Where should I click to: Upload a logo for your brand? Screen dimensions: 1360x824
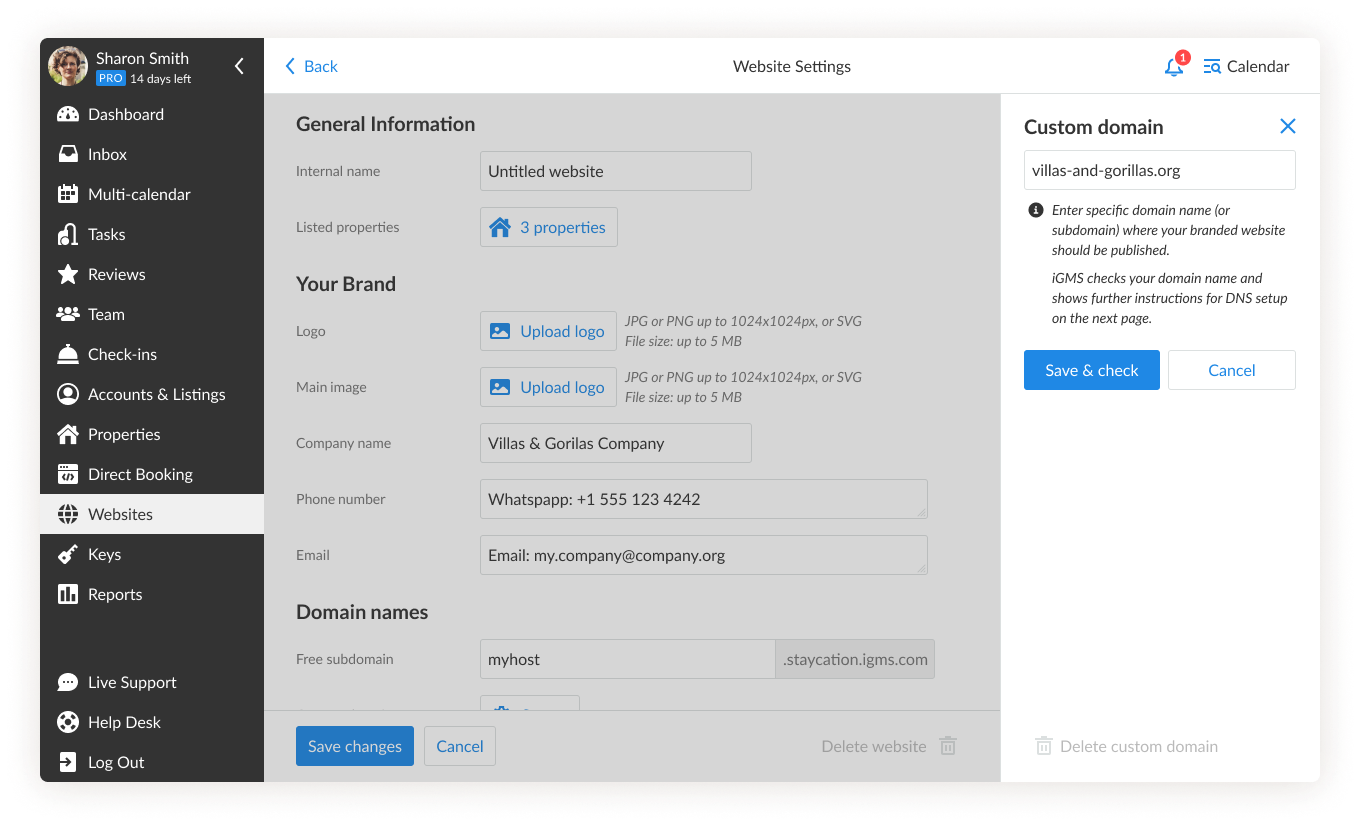point(548,331)
